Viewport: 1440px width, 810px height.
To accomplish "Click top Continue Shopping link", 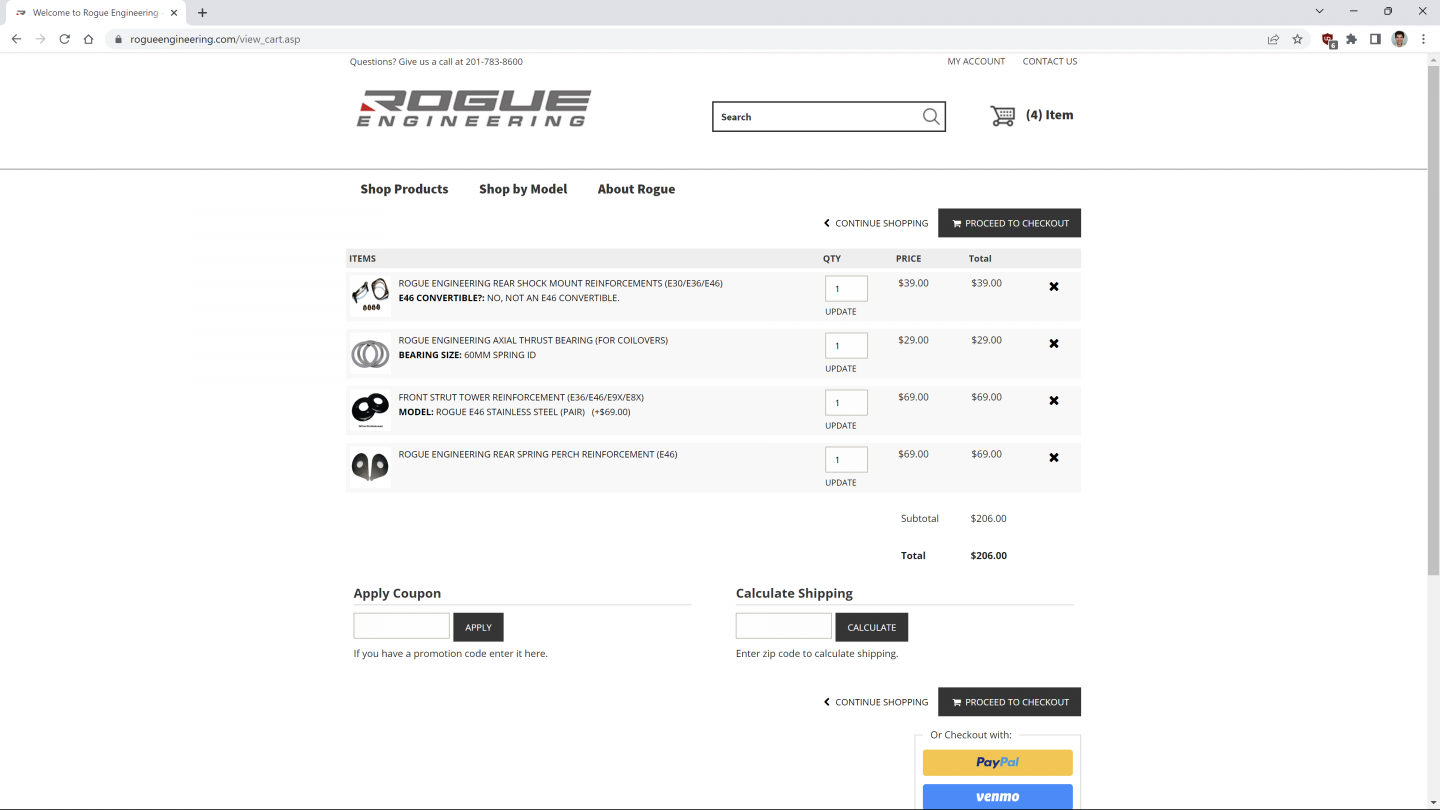I will click(x=876, y=223).
